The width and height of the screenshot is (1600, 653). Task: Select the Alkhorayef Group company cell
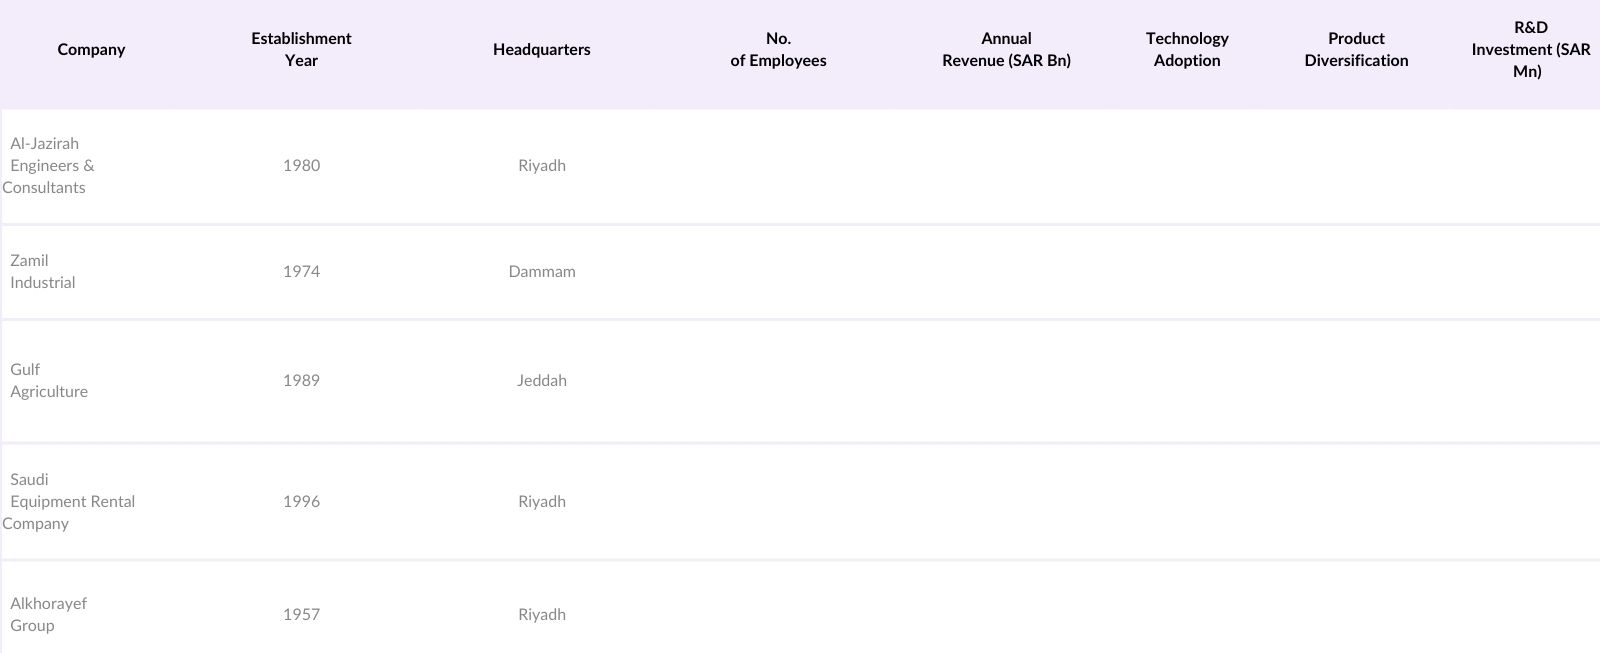[x=48, y=615]
